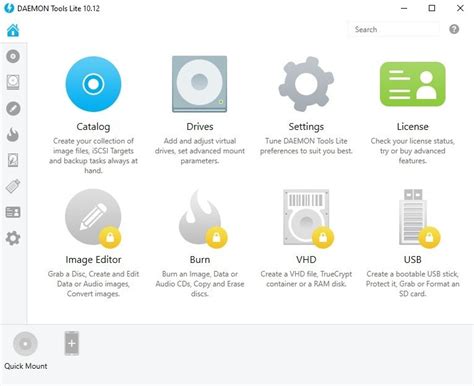Maximize the DAEMON Tools window

432,8
